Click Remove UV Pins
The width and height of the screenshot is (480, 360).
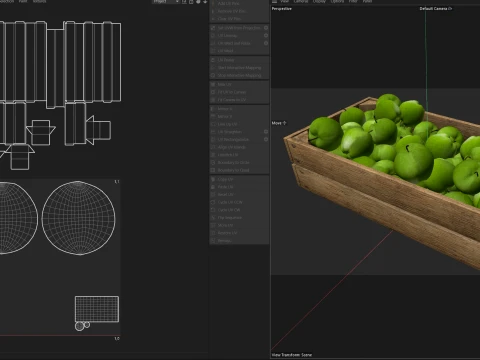click(239, 11)
